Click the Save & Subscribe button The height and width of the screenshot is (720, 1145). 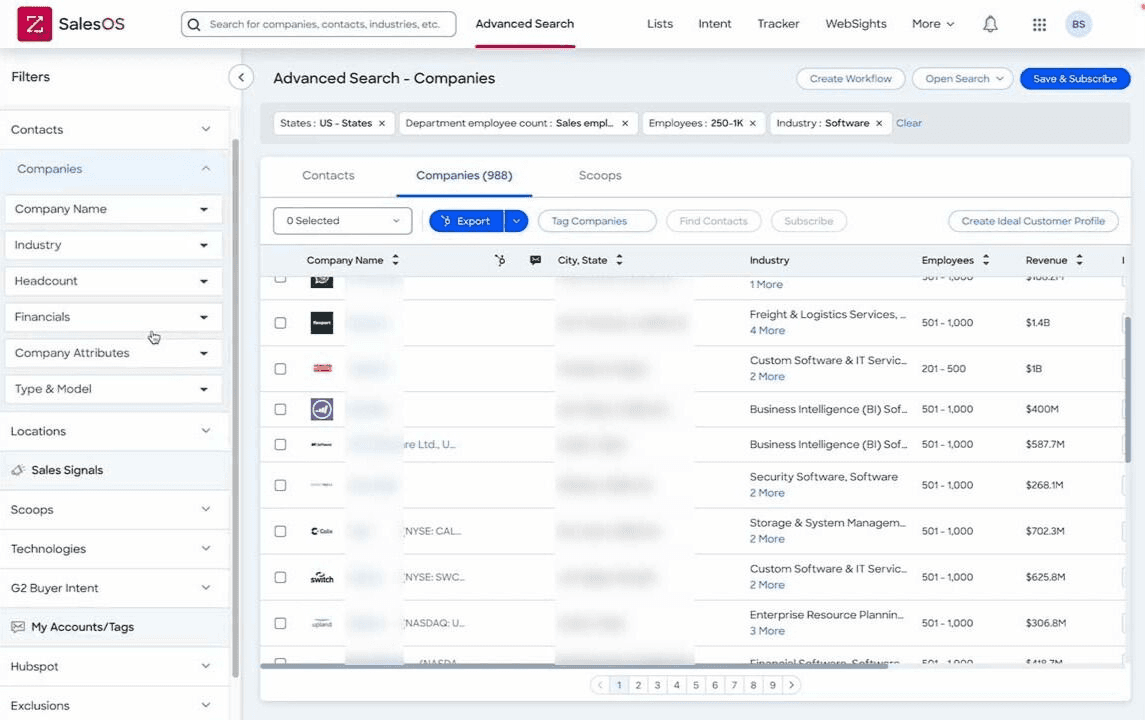pos(1075,79)
